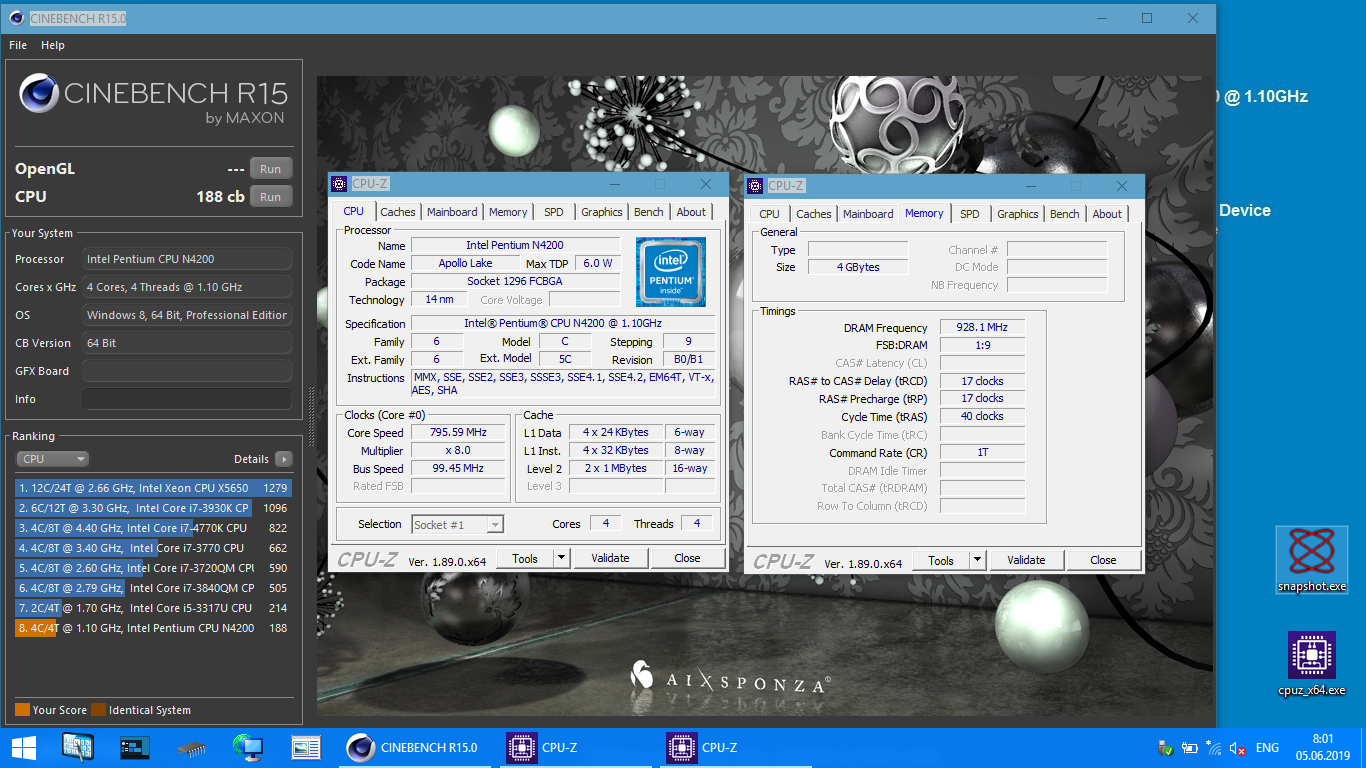Select the i7-3930K ranking row
This screenshot has width=1366, height=768.
pos(154,508)
